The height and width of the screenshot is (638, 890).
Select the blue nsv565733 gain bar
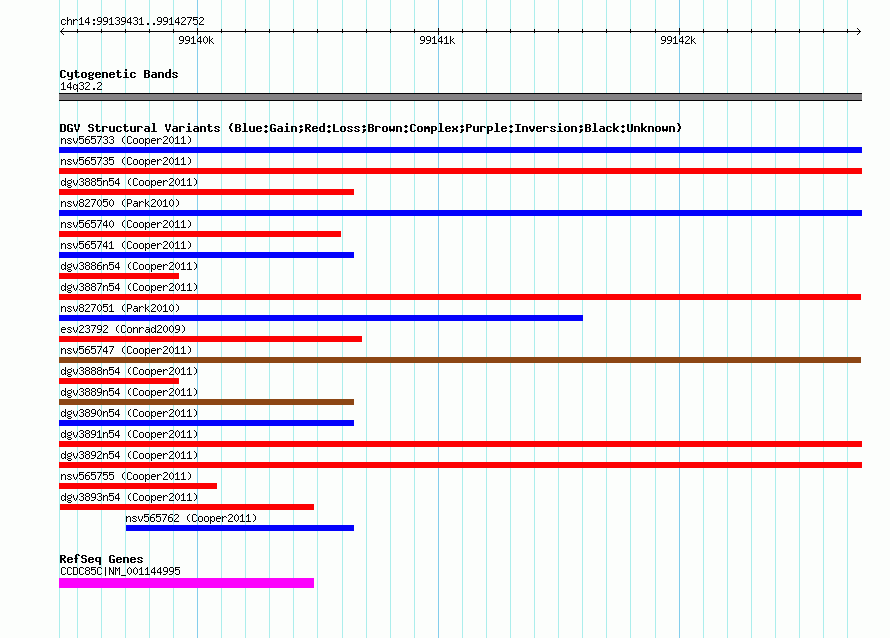460,150
